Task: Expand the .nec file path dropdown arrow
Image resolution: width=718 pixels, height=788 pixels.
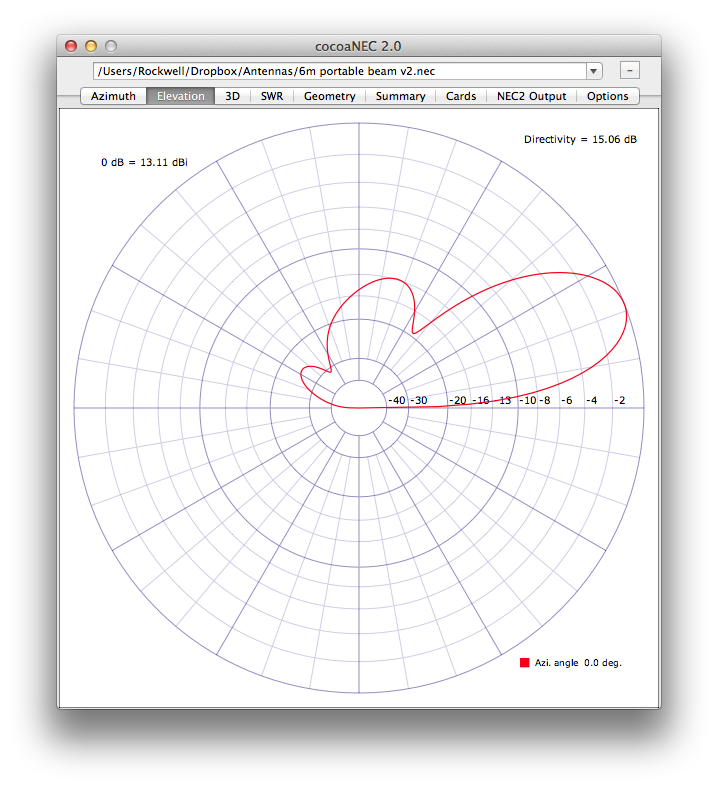Action: pyautogui.click(x=594, y=71)
